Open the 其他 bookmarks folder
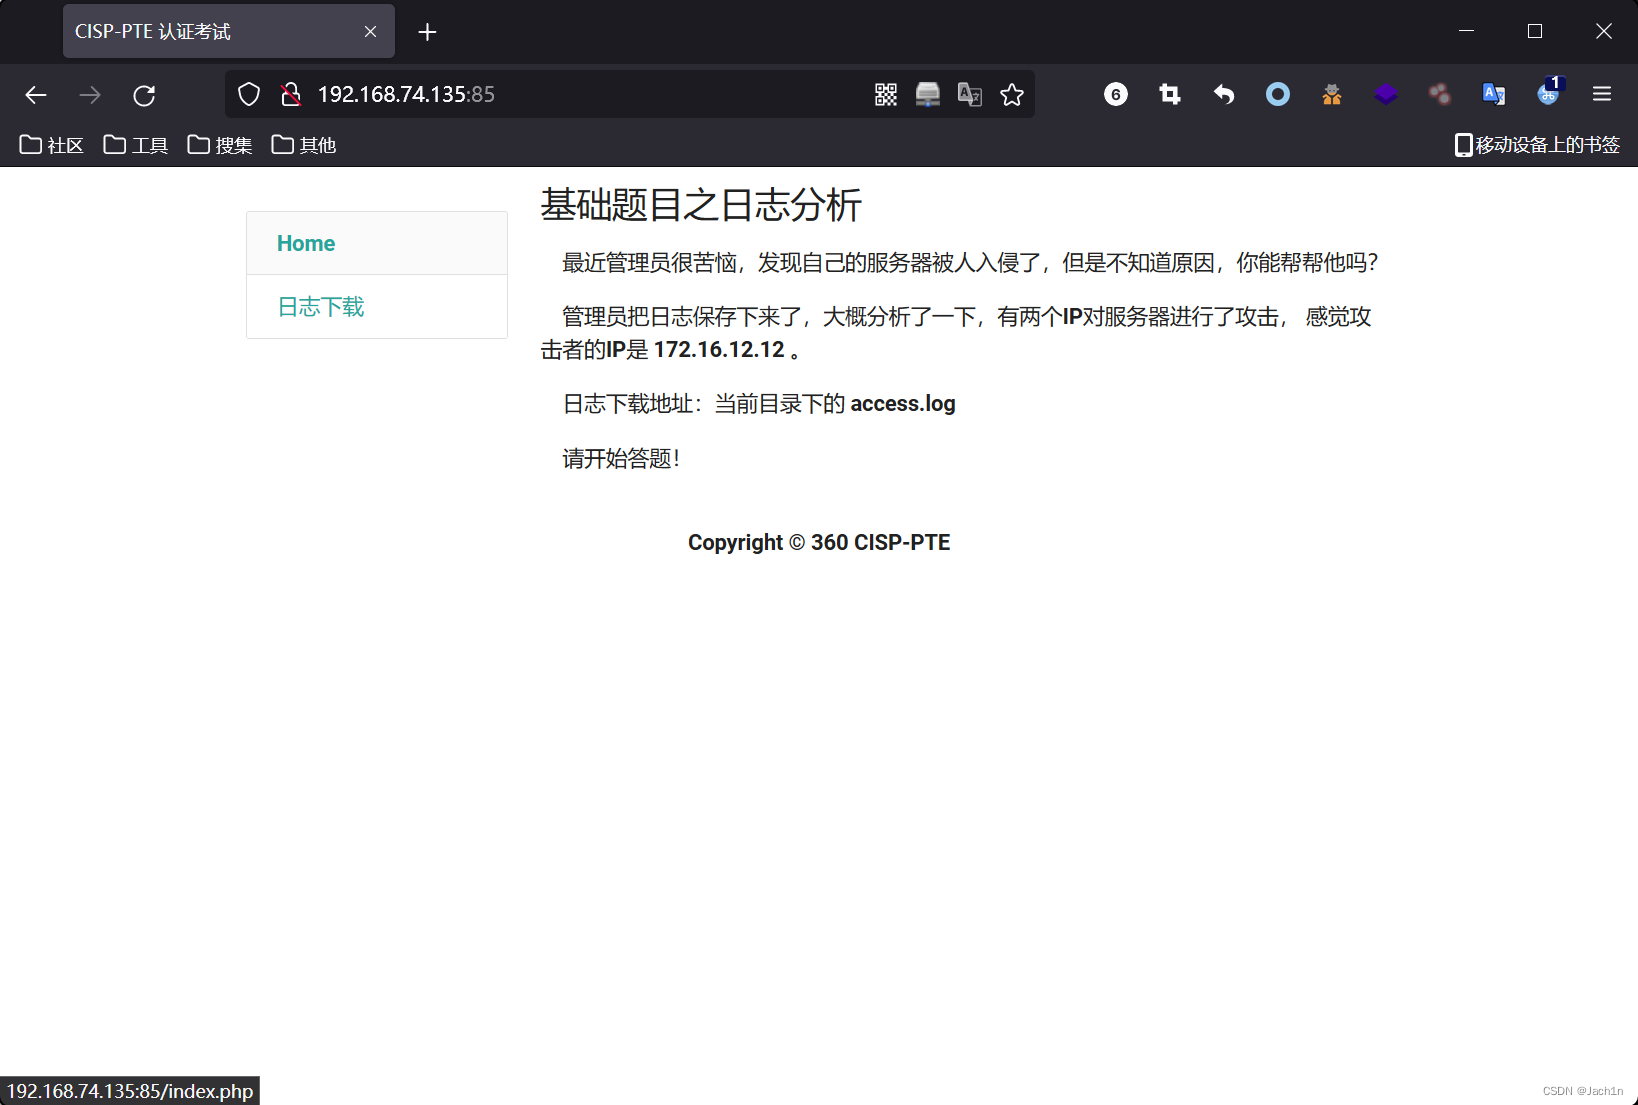1638x1105 pixels. tap(304, 145)
